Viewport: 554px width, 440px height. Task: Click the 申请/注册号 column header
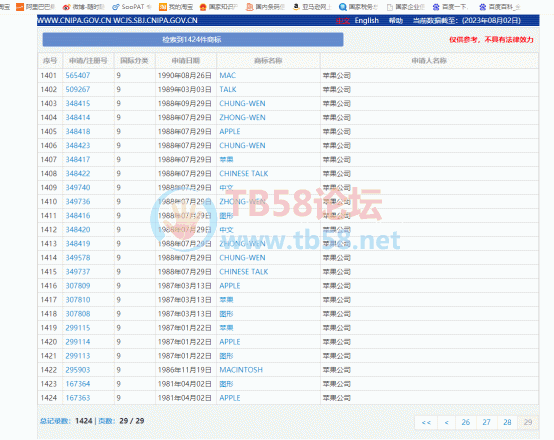[88, 61]
